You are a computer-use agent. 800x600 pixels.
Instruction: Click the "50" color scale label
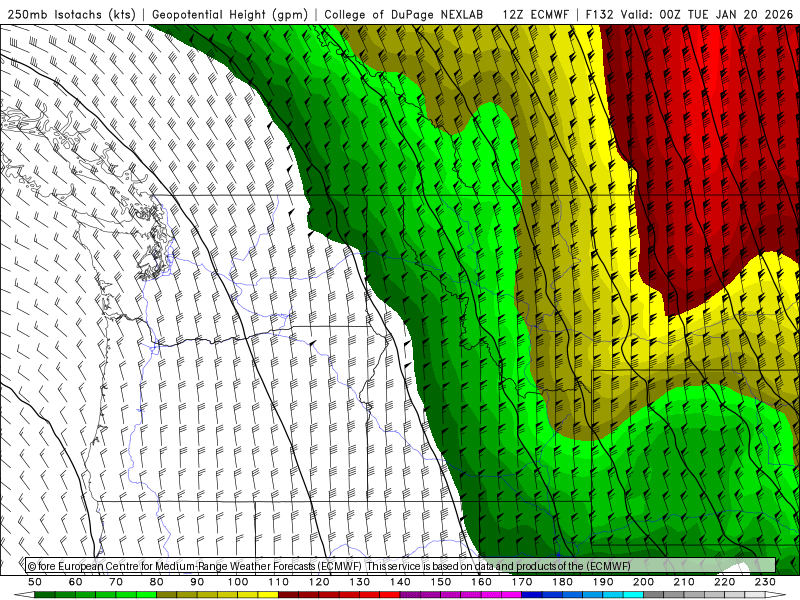(35, 582)
